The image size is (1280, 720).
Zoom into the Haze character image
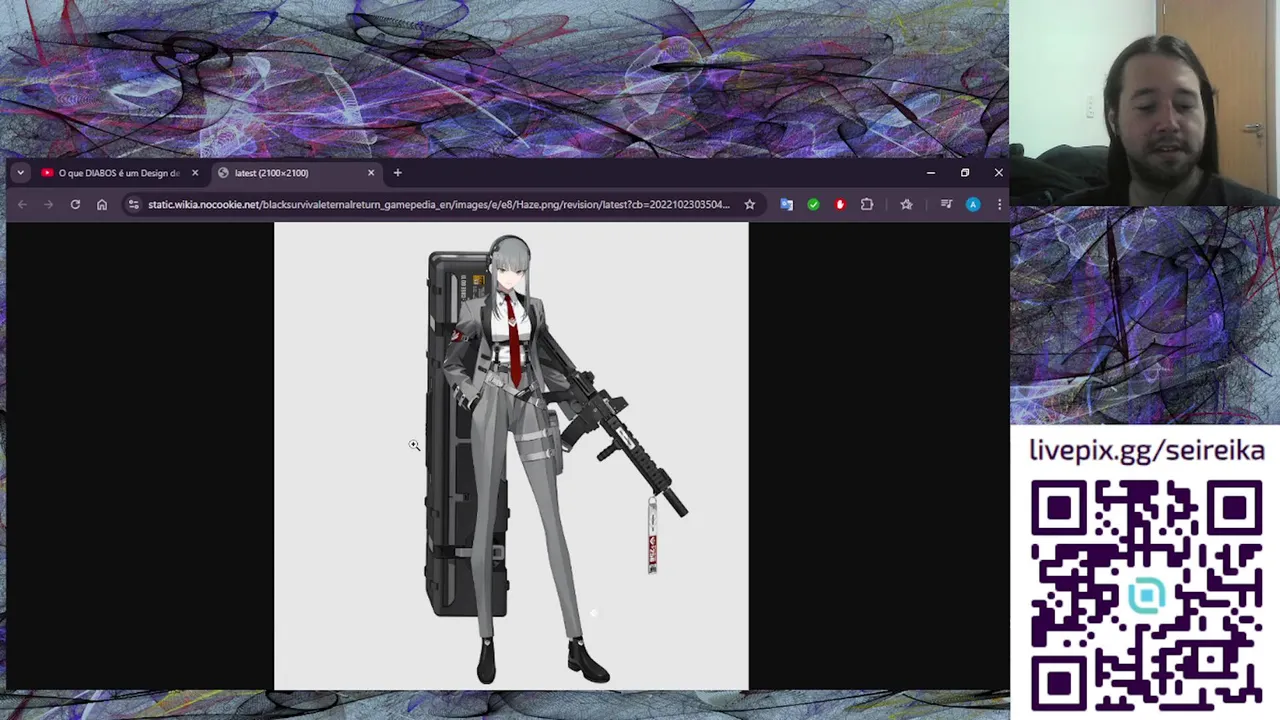click(511, 456)
